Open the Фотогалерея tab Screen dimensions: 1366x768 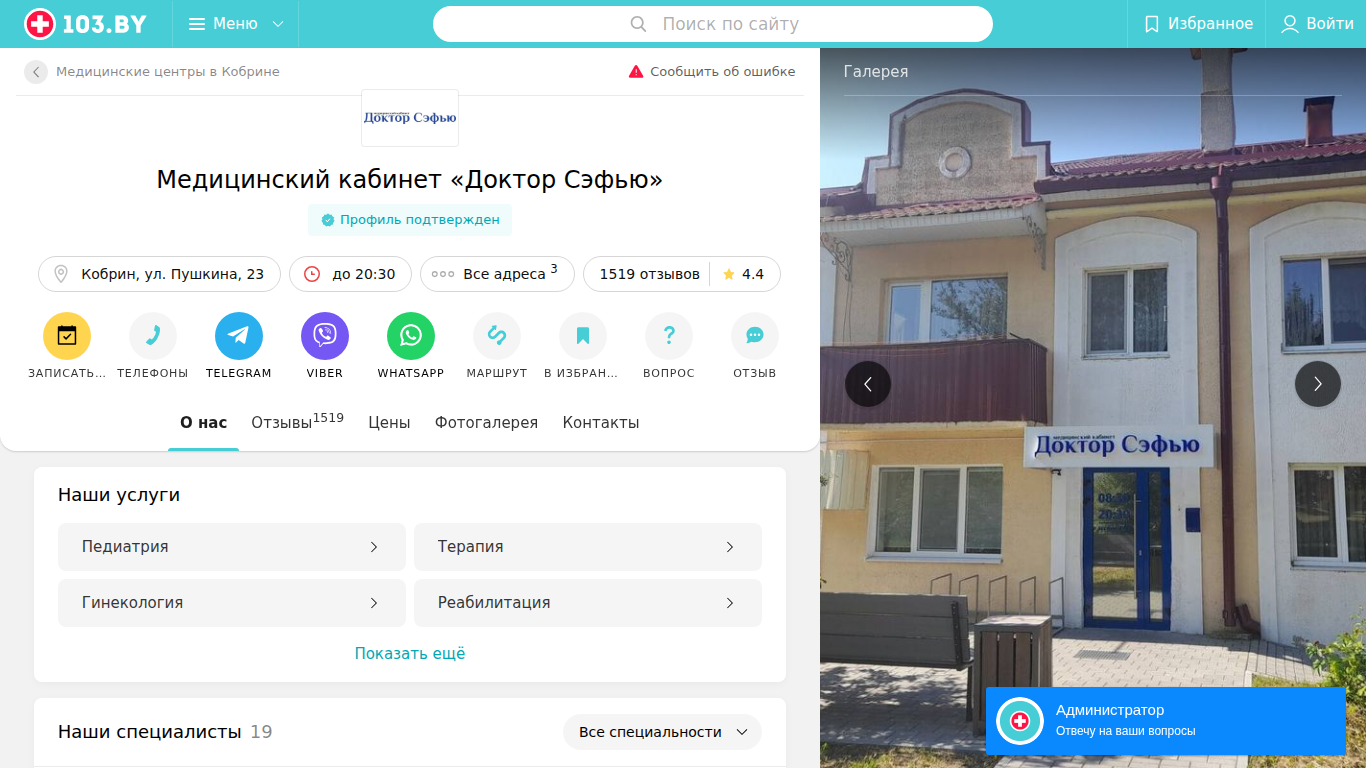point(486,423)
